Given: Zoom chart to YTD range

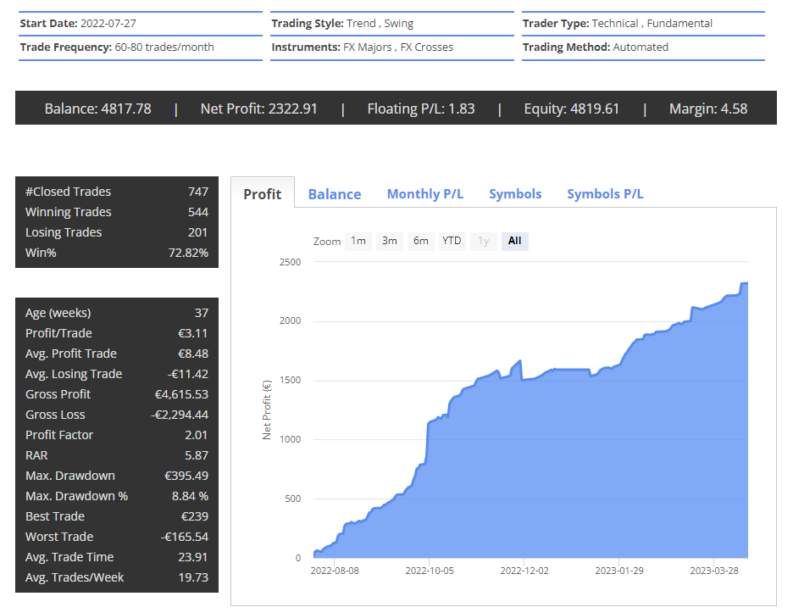Looking at the screenshot, I should tap(452, 241).
